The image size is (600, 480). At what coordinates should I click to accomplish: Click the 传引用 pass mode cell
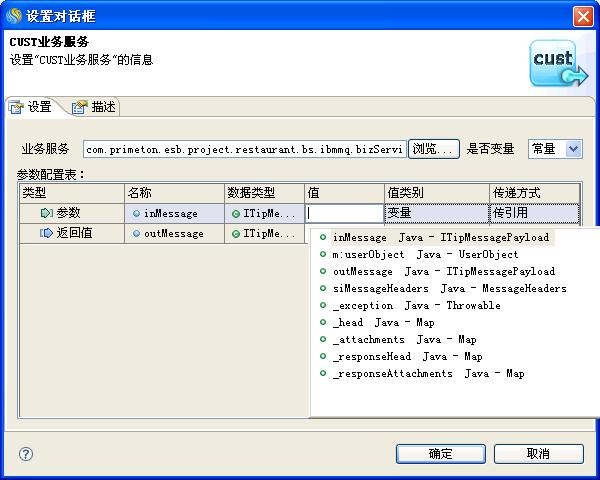click(535, 213)
